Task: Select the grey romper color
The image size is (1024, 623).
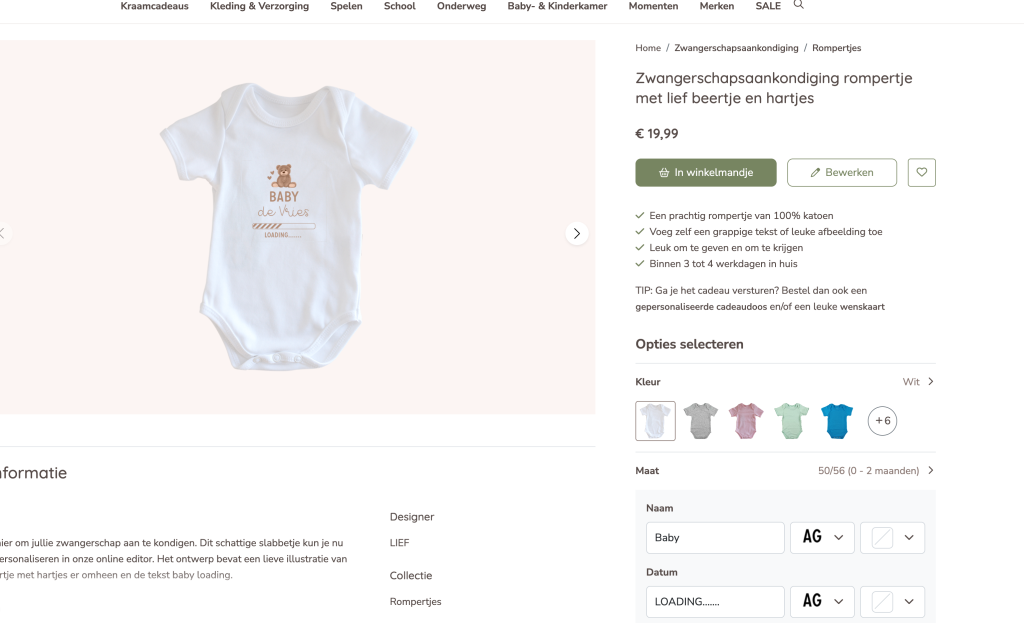Action: pyautogui.click(x=701, y=421)
